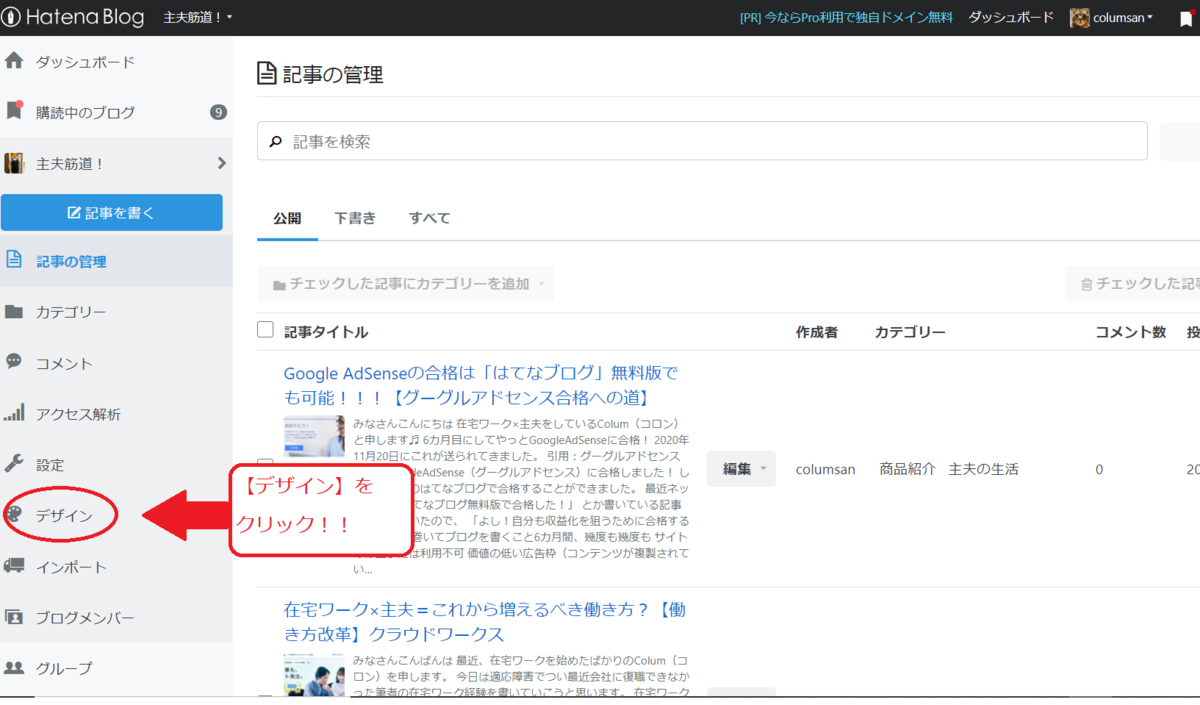
Task: Open 購読中のブログ bookmark icon
Action: pyautogui.click(x=14, y=111)
